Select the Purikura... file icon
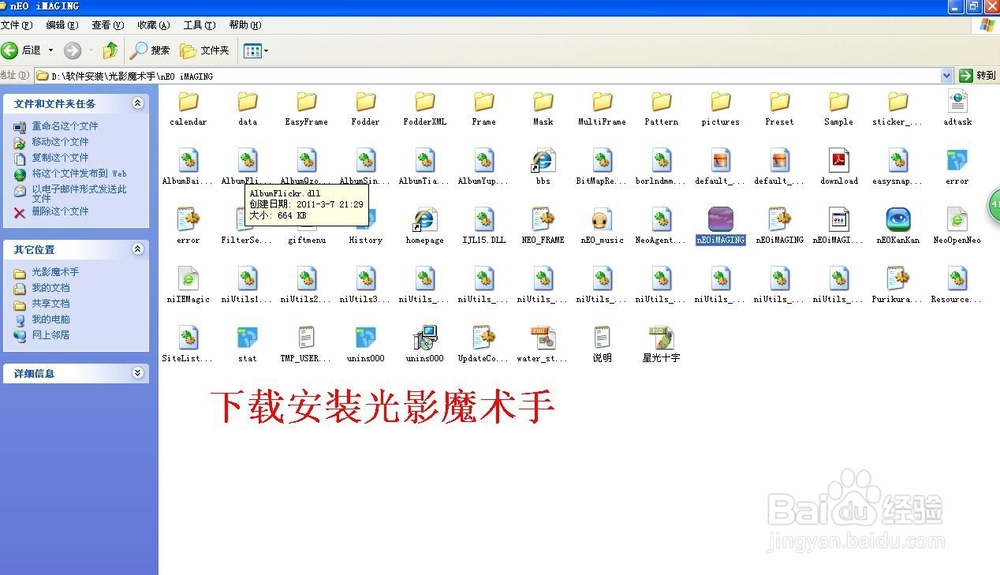 pos(898,279)
